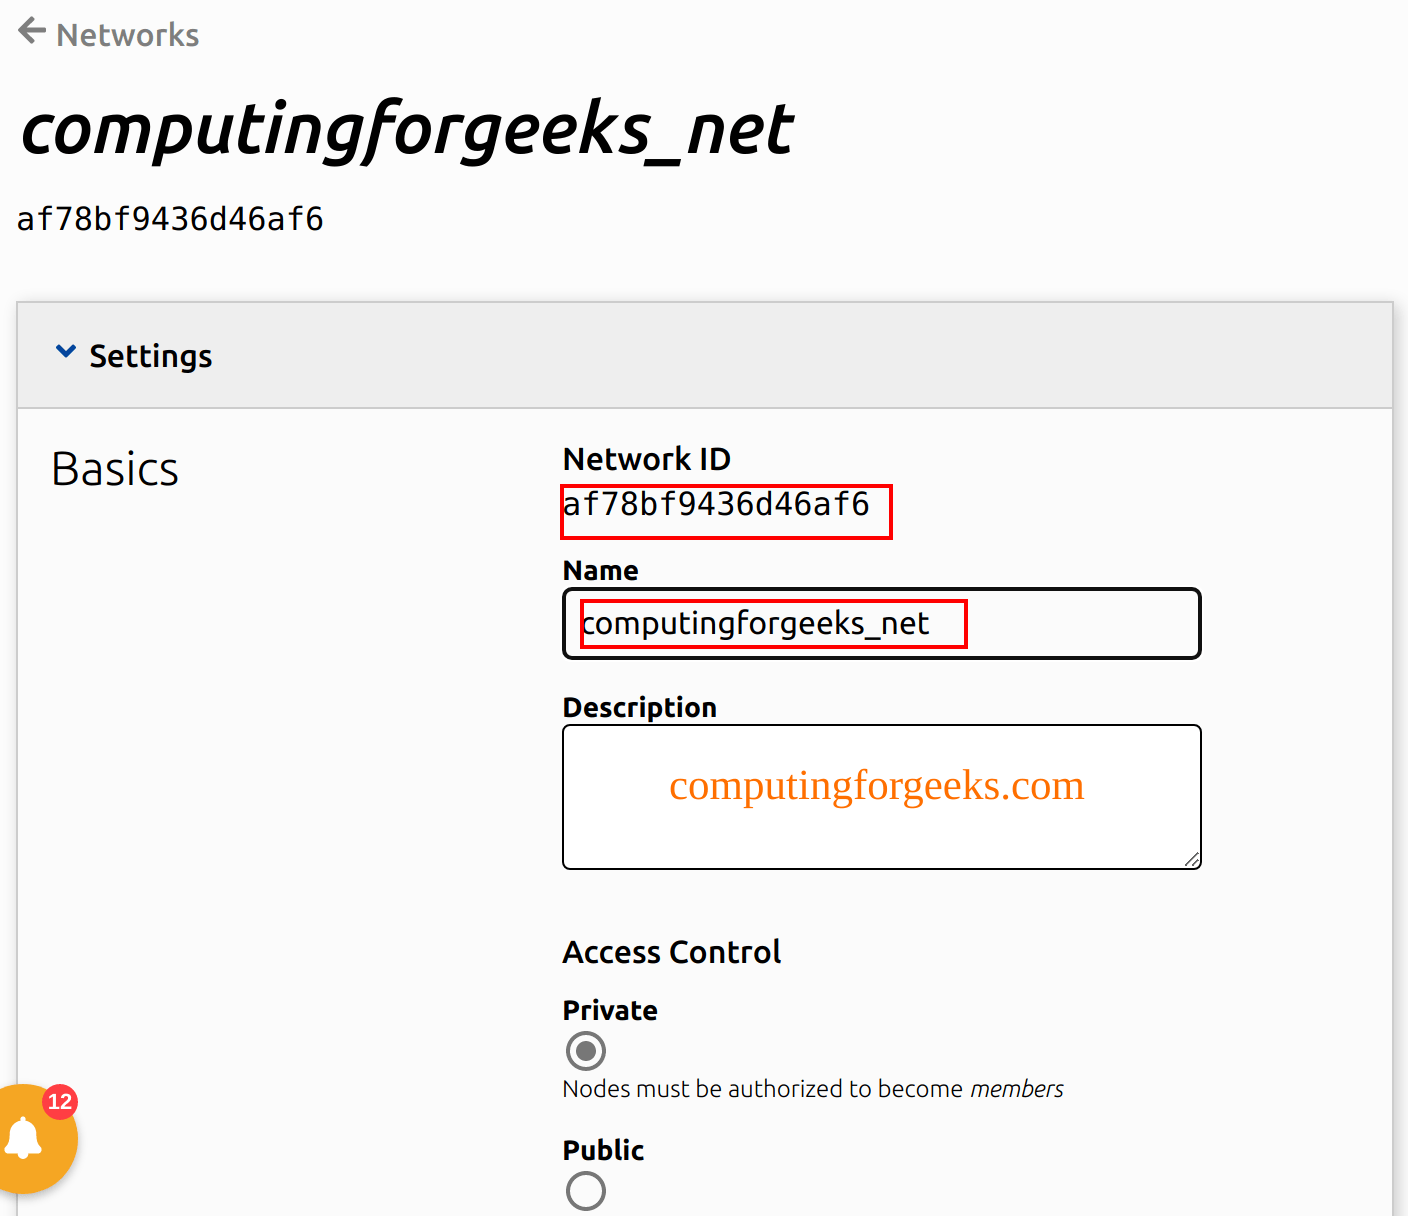Viewport: 1408px width, 1216px height.
Task: Click the Basics section label
Action: (114, 467)
